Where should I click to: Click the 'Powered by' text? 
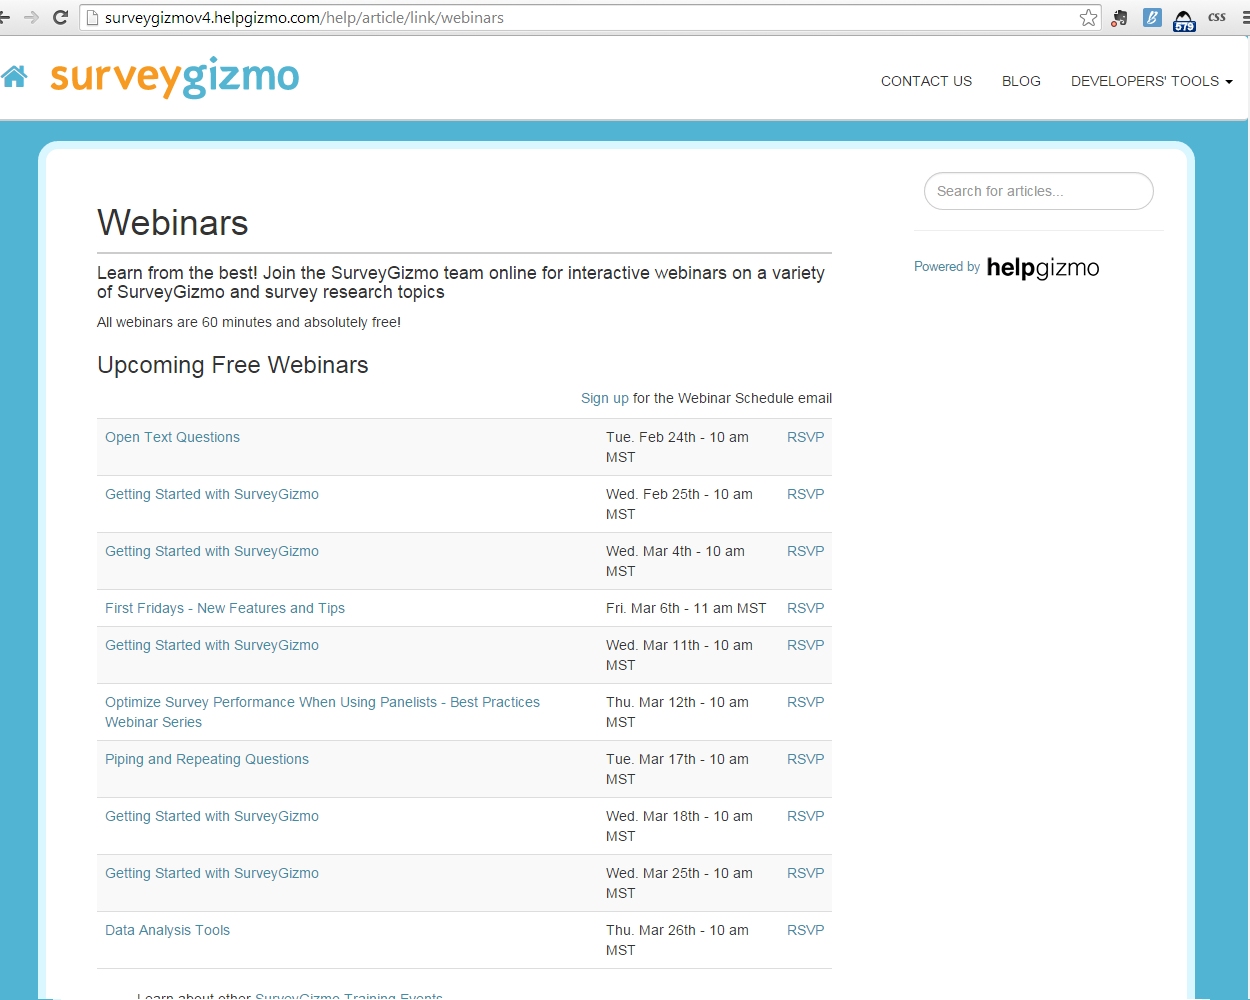coord(947,267)
